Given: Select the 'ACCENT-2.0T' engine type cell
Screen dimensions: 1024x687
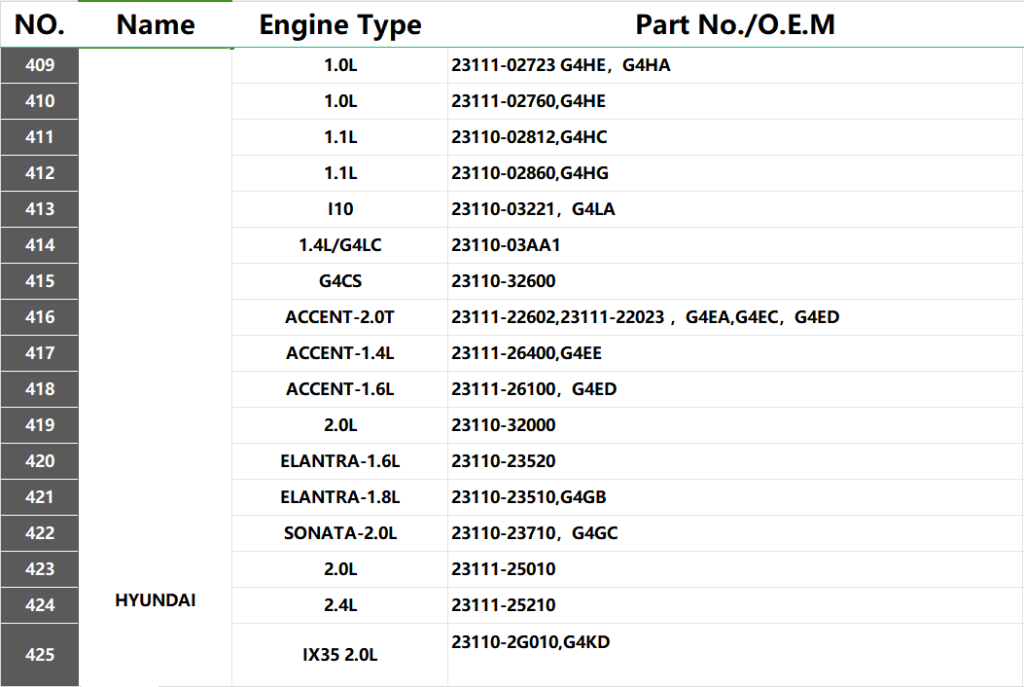Looking at the screenshot, I should click(340, 317).
